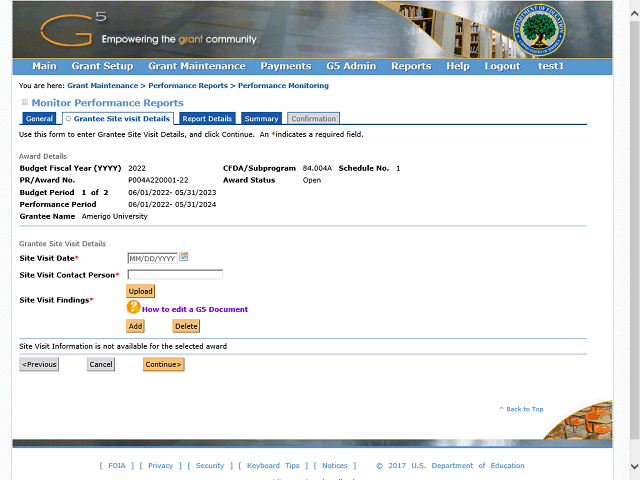Viewport: 640px width, 480px height.
Task: Click the PR/Award number P004A220001-22
Action: point(158,180)
